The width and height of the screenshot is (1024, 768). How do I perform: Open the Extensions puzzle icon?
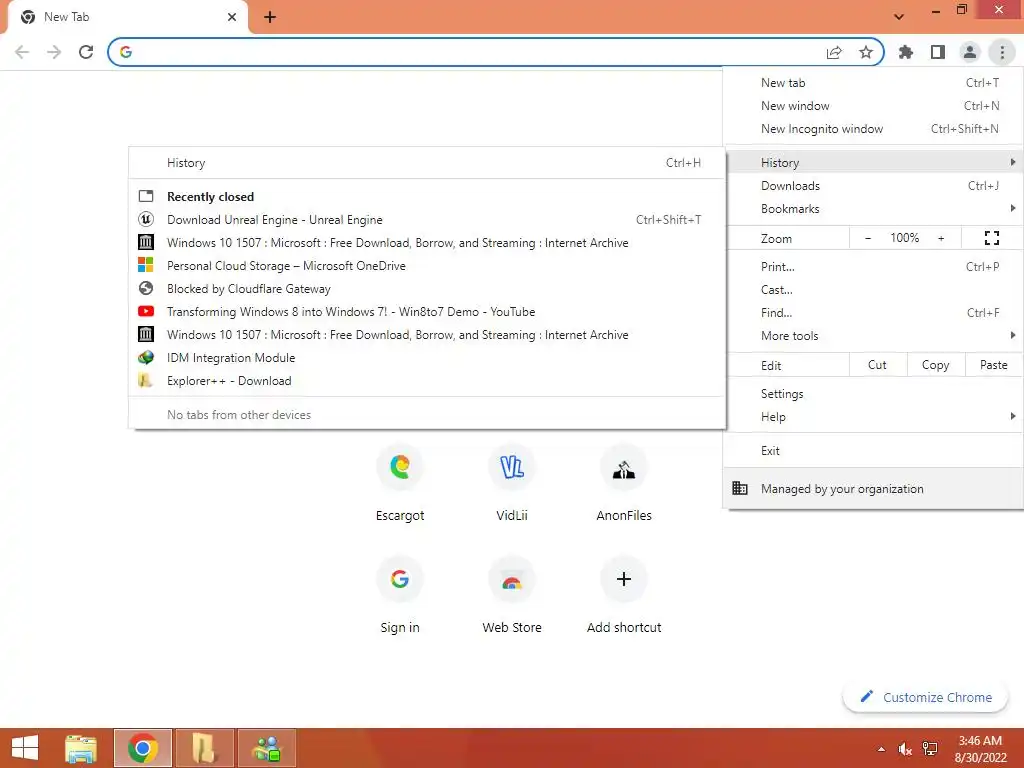coord(906,52)
